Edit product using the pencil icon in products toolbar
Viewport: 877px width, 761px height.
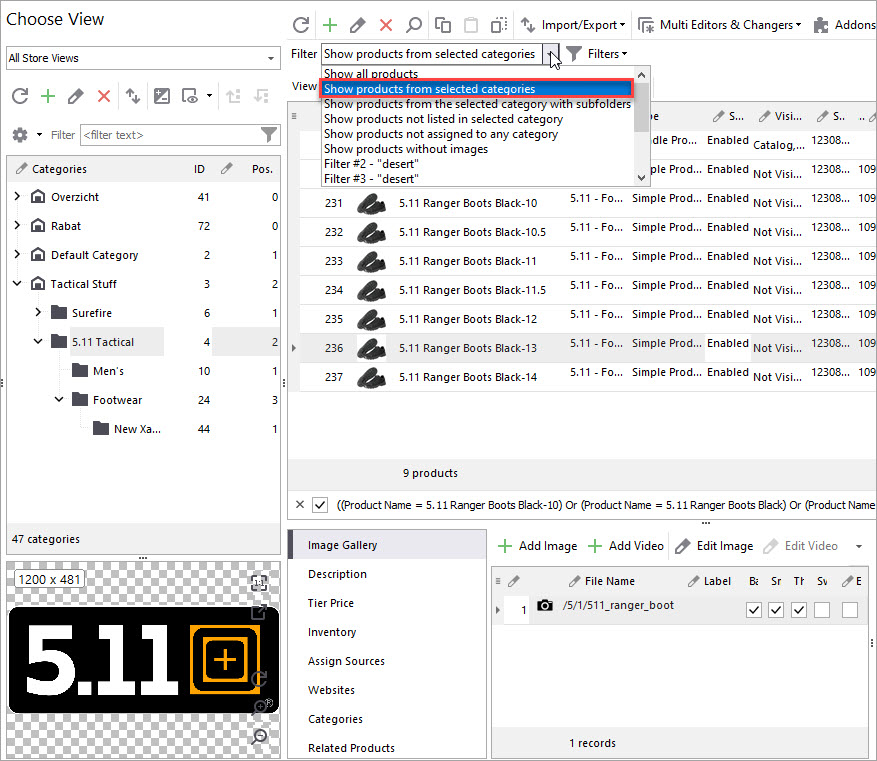[x=357, y=25]
